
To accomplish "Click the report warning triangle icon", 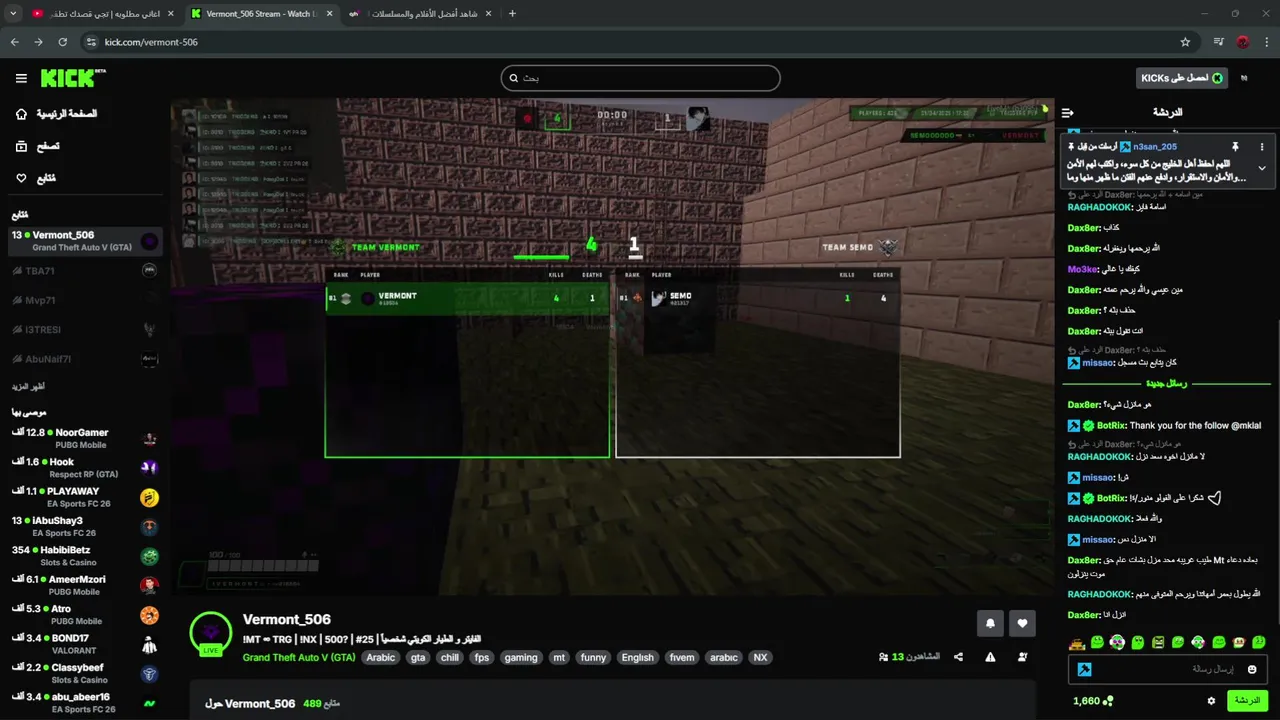I will pos(990,657).
